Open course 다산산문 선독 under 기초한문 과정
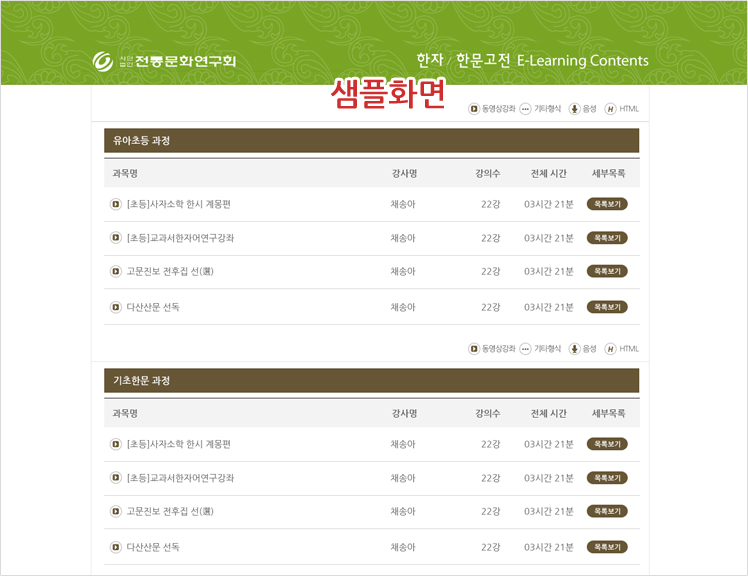Viewport: 748px width, 576px height. [153, 547]
